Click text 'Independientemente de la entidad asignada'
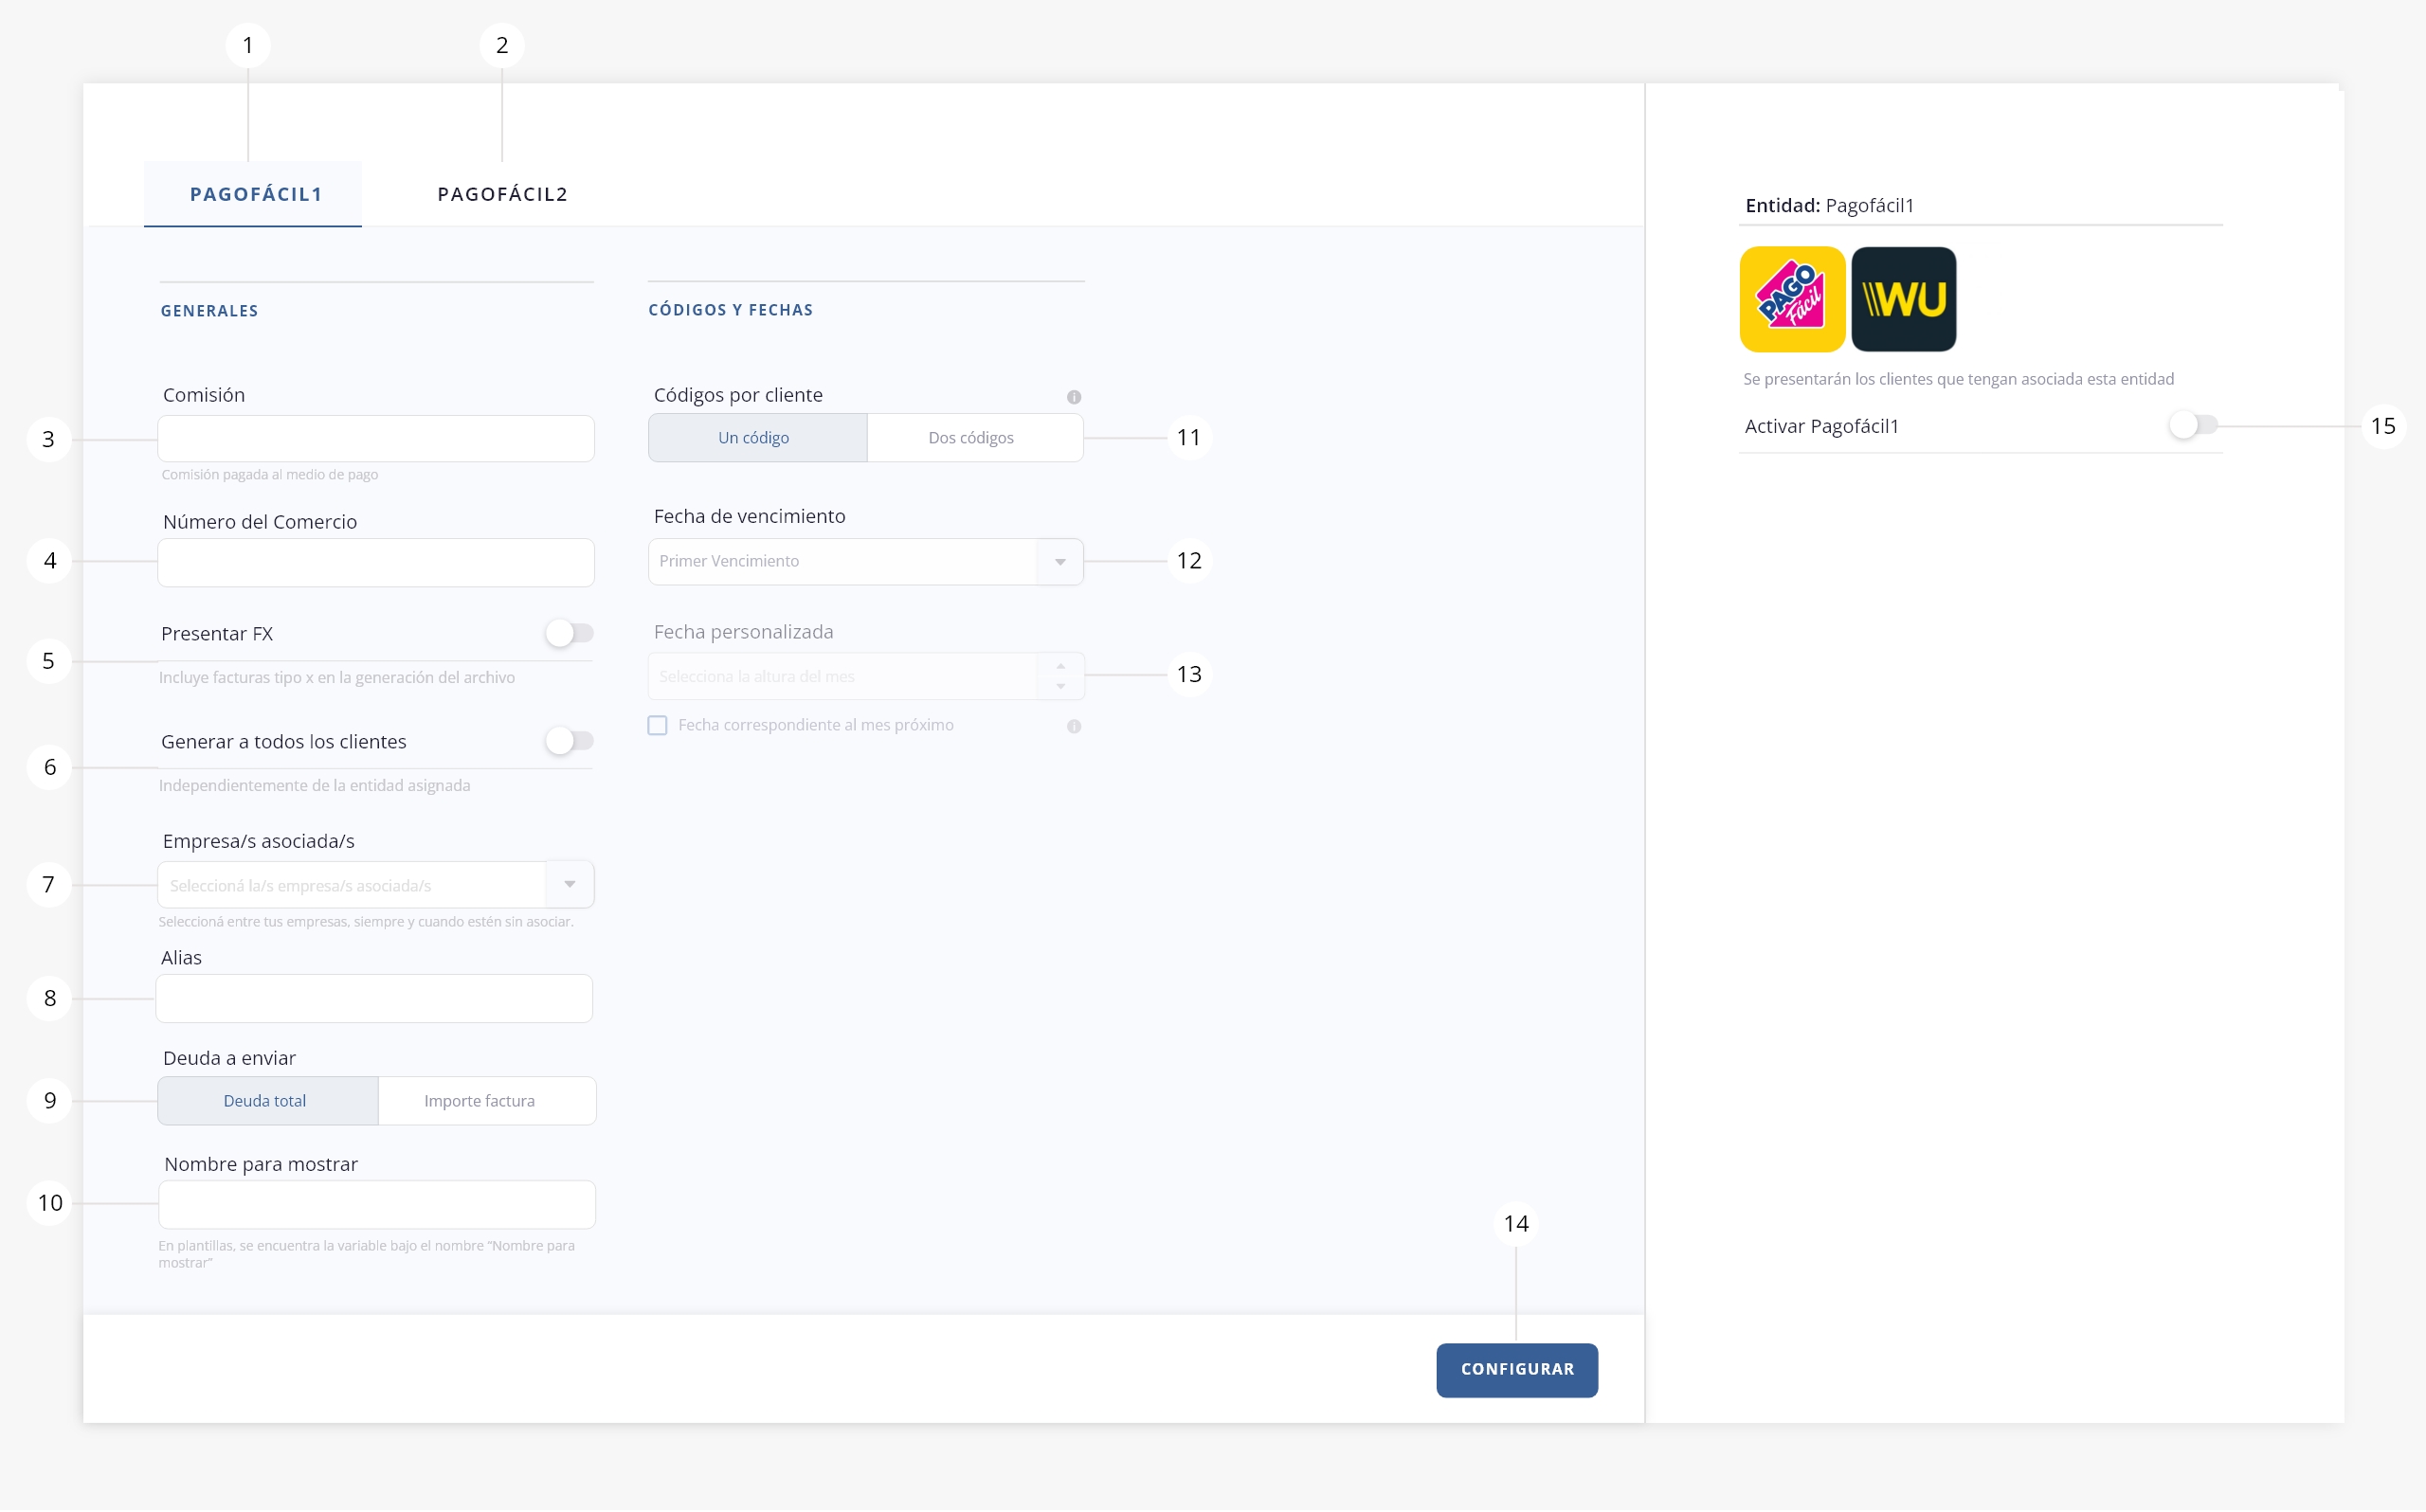The width and height of the screenshot is (2426, 1512). point(315,786)
